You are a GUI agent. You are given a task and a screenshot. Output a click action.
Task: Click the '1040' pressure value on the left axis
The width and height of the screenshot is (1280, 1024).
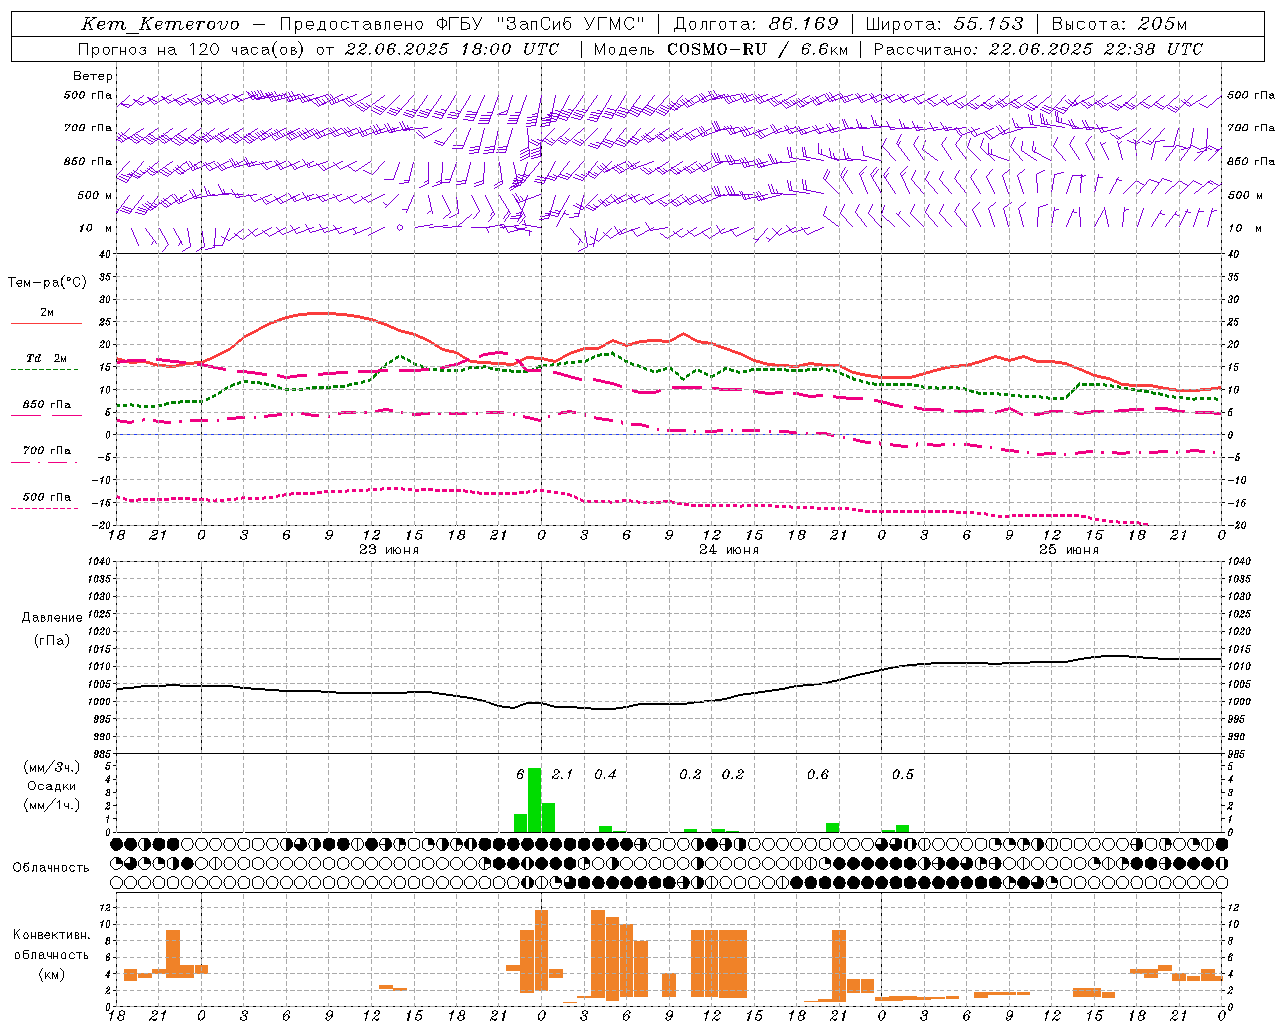pyautogui.click(x=101, y=561)
